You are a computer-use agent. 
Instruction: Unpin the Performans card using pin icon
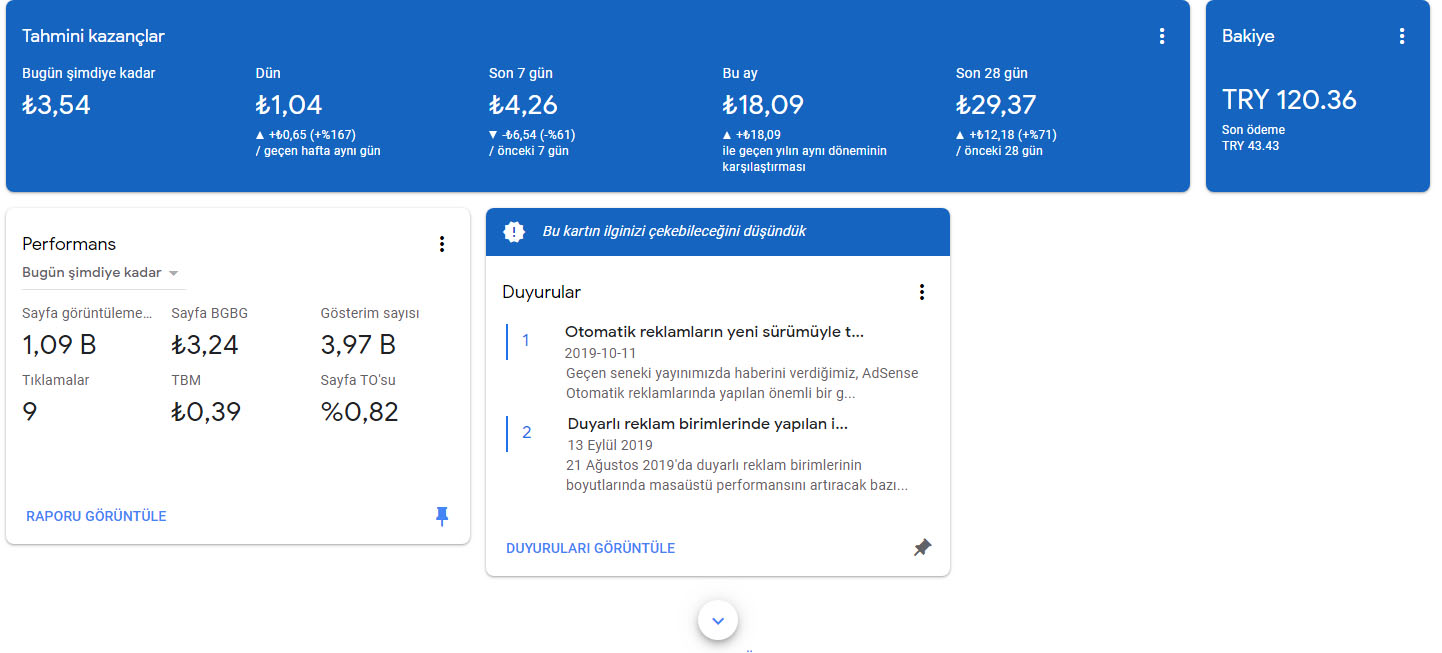coord(441,516)
